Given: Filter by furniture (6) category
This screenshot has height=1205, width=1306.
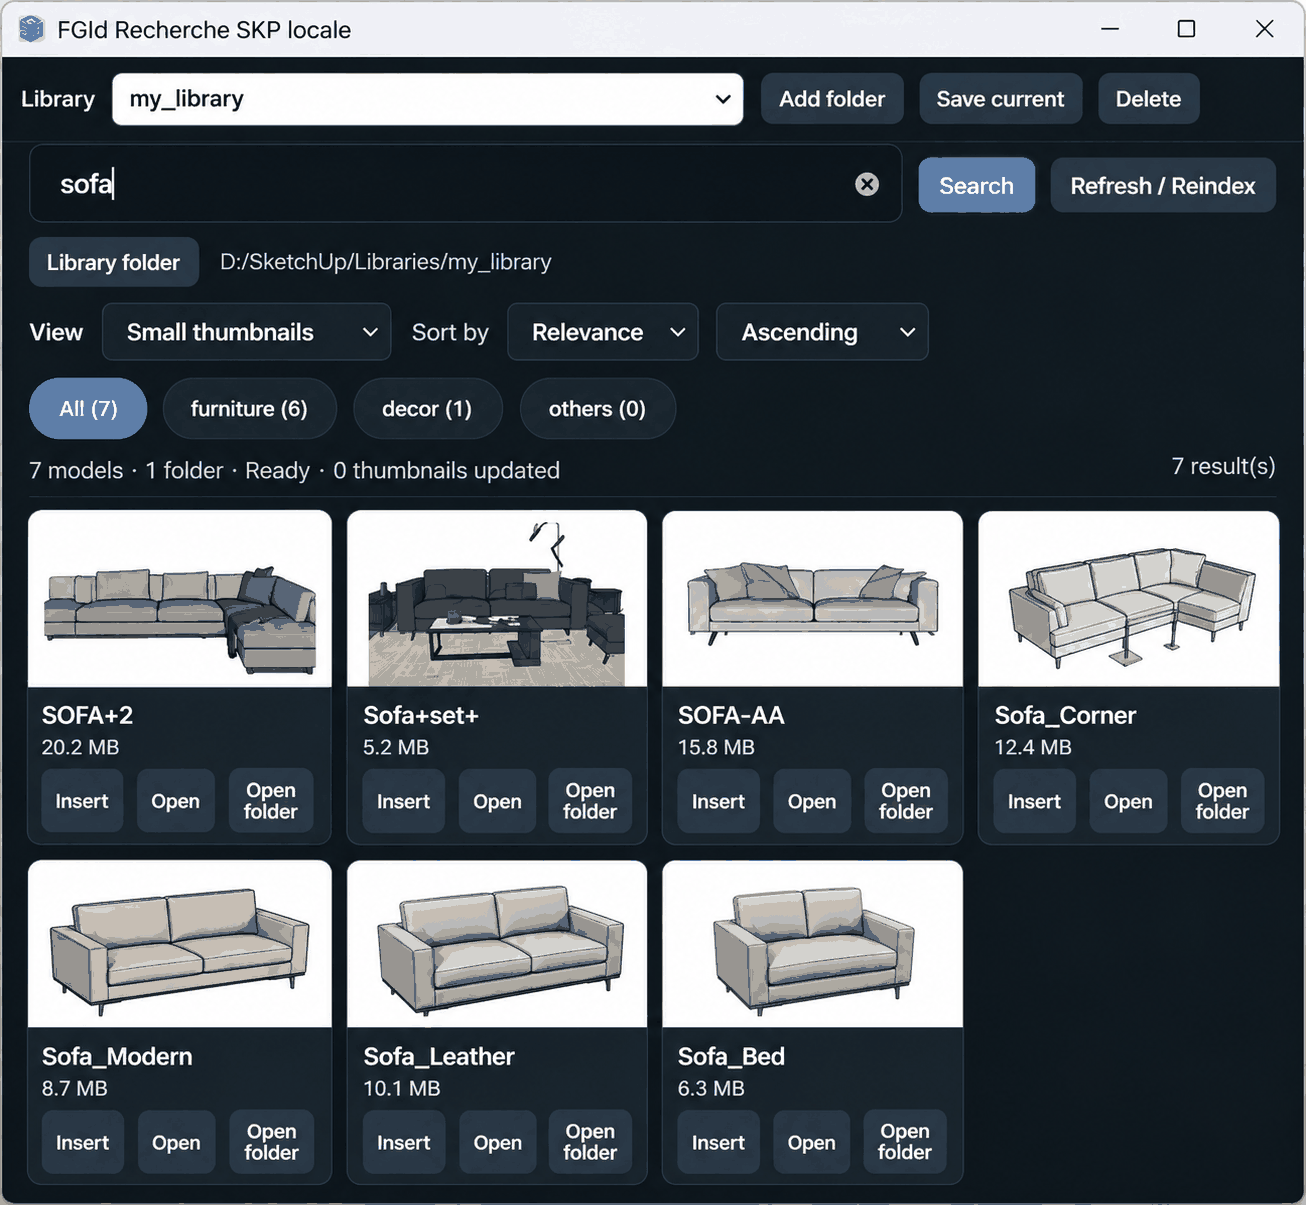Looking at the screenshot, I should [x=249, y=408].
